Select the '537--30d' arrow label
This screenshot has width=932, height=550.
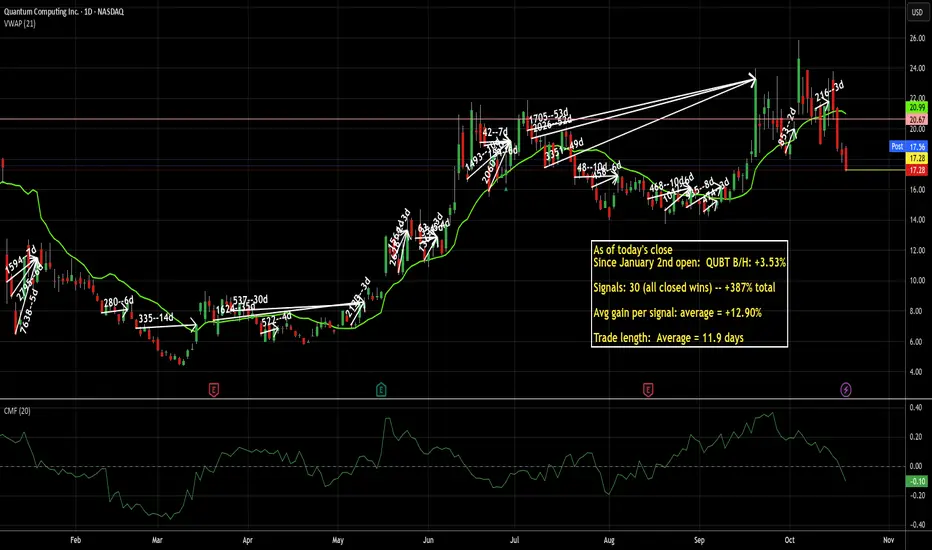250,300
